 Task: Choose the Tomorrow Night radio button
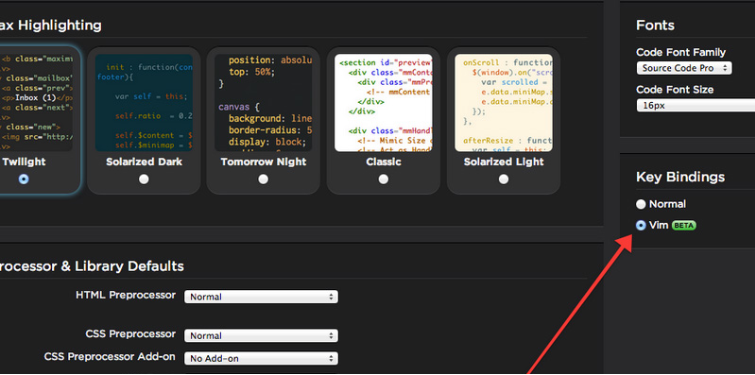(x=263, y=179)
